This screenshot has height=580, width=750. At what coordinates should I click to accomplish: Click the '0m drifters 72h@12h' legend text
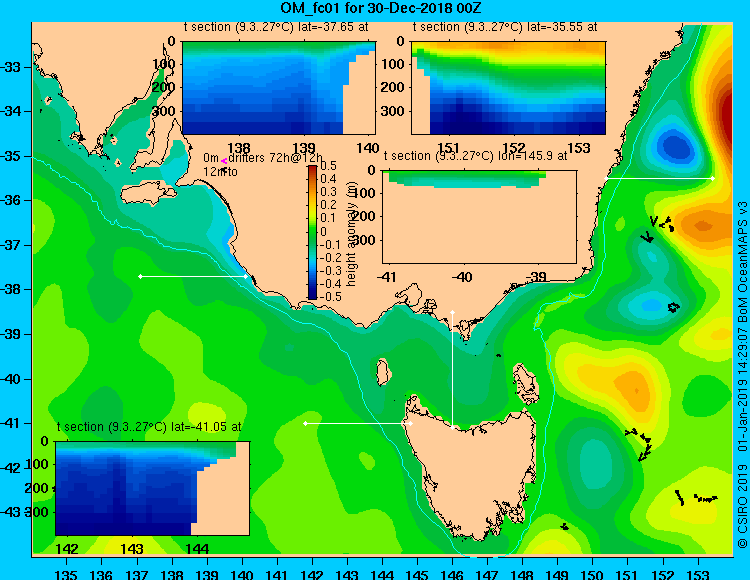click(x=263, y=158)
